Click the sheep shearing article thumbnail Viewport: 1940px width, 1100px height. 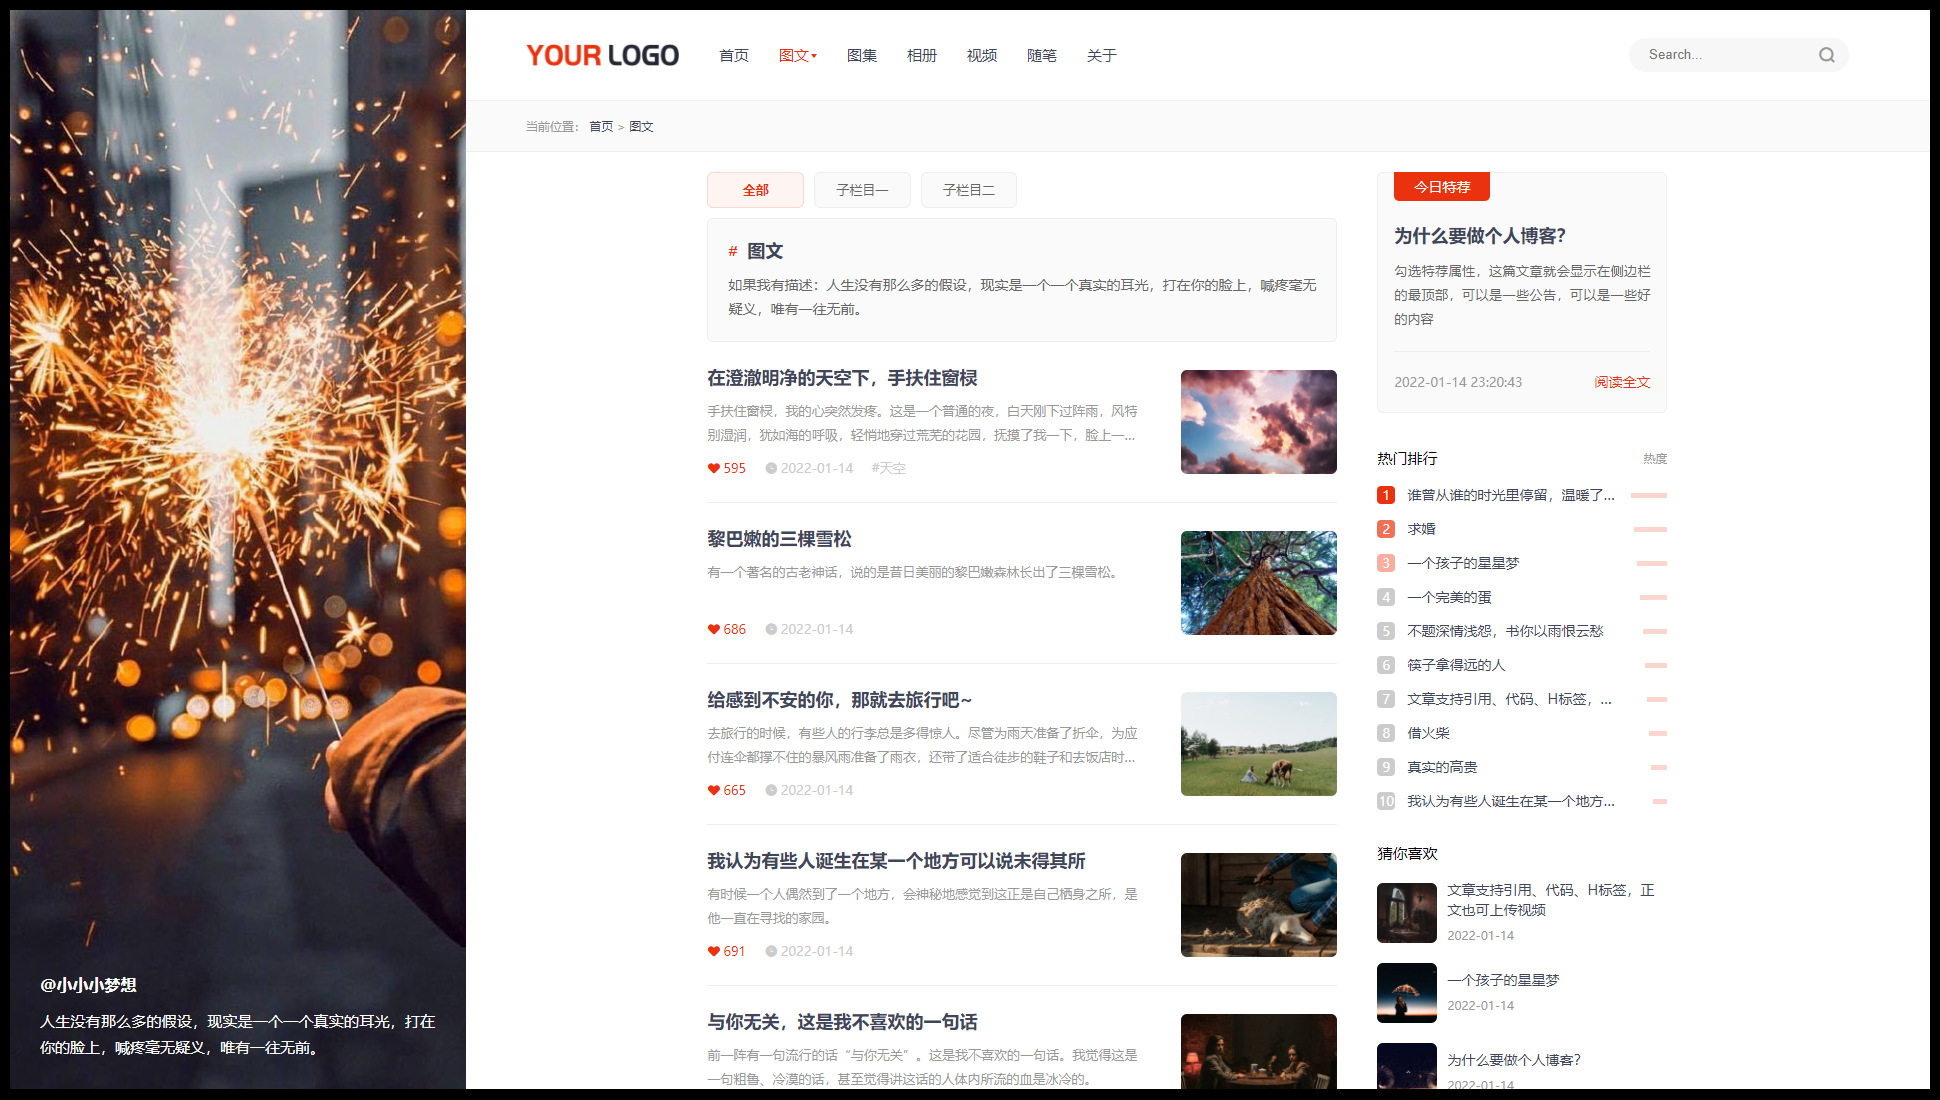pyautogui.click(x=1258, y=905)
